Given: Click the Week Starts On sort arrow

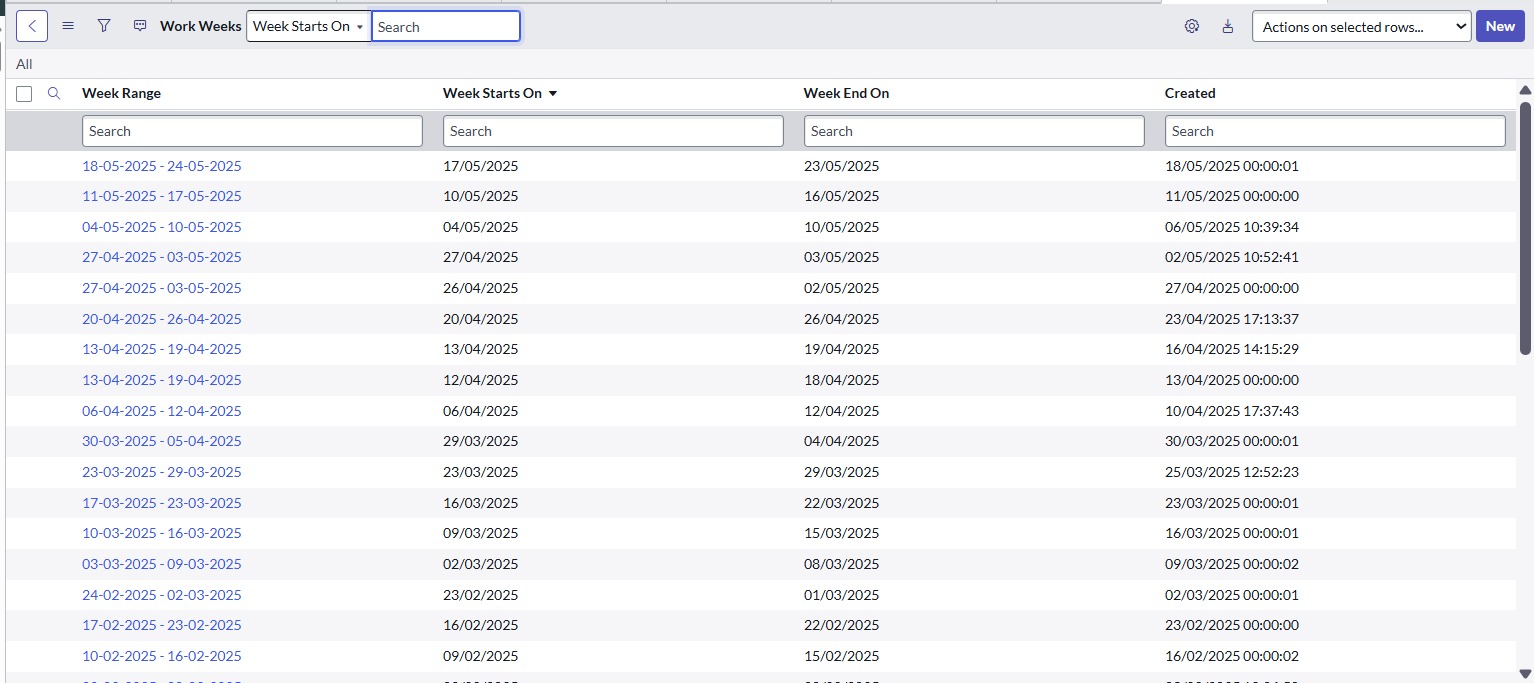Looking at the screenshot, I should (x=553, y=94).
